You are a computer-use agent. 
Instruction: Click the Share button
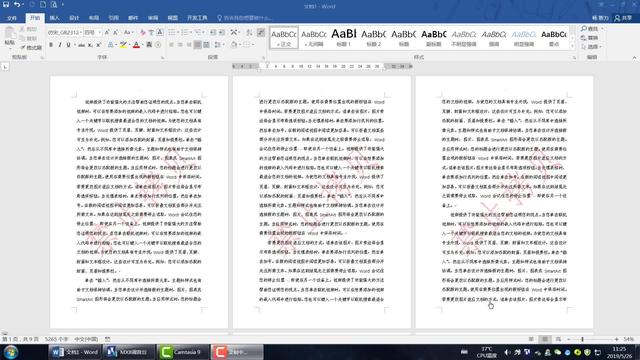(x=623, y=18)
